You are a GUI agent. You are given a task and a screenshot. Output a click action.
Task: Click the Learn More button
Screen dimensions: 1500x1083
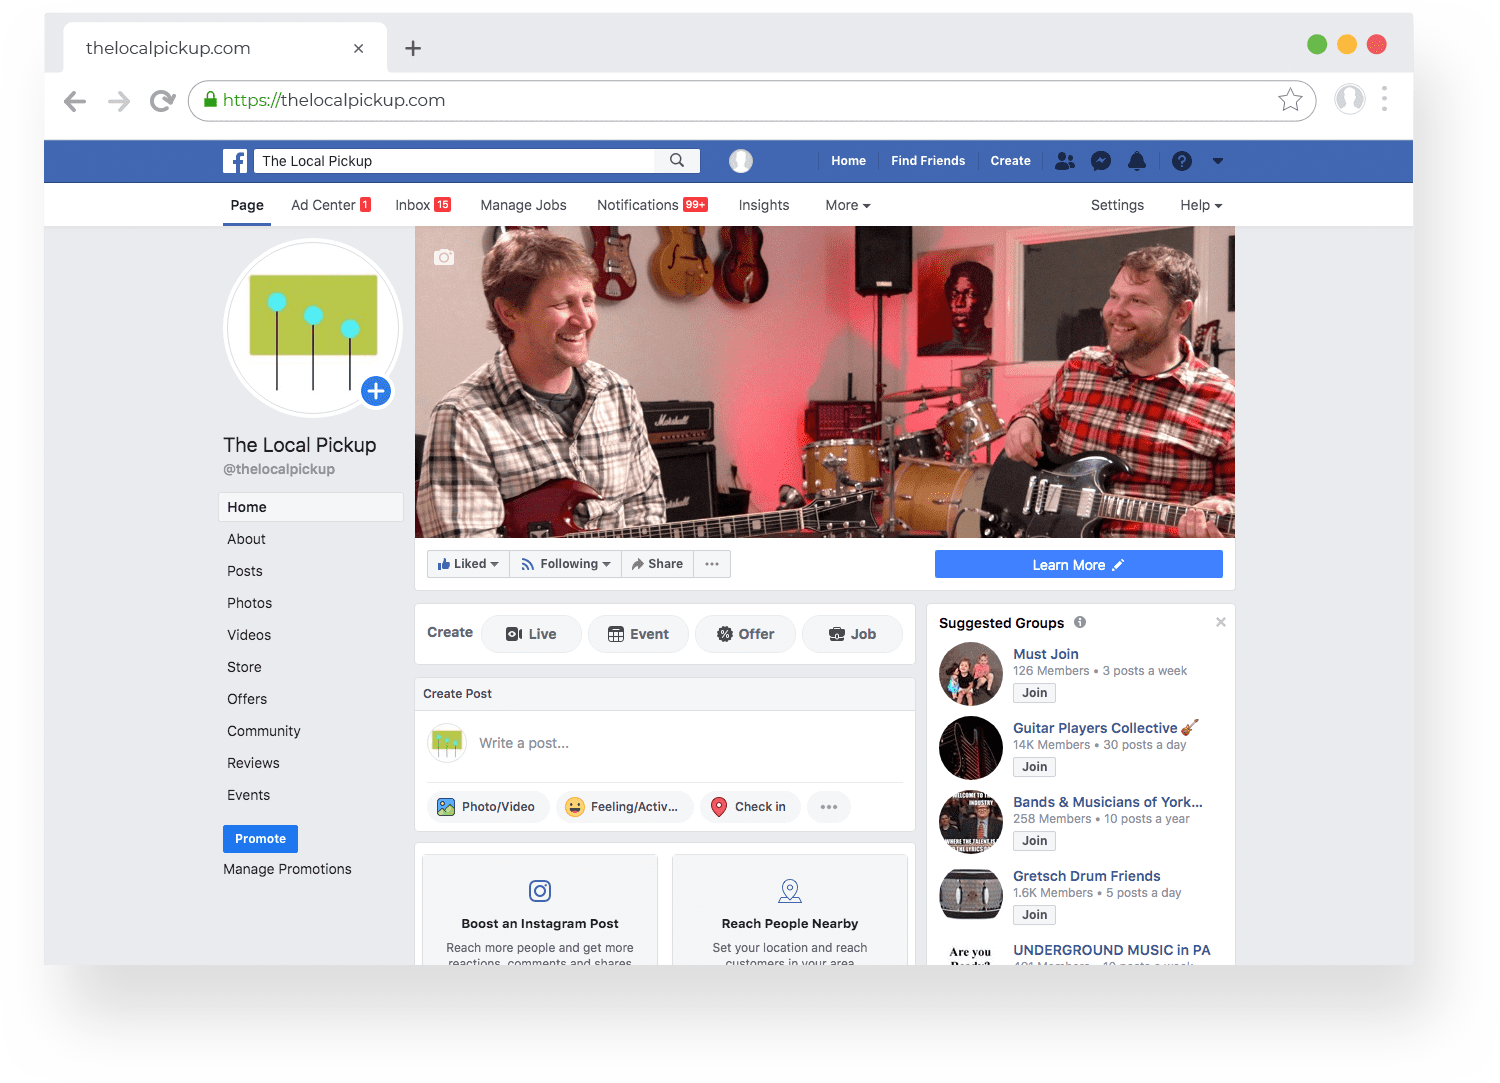[1079, 565]
